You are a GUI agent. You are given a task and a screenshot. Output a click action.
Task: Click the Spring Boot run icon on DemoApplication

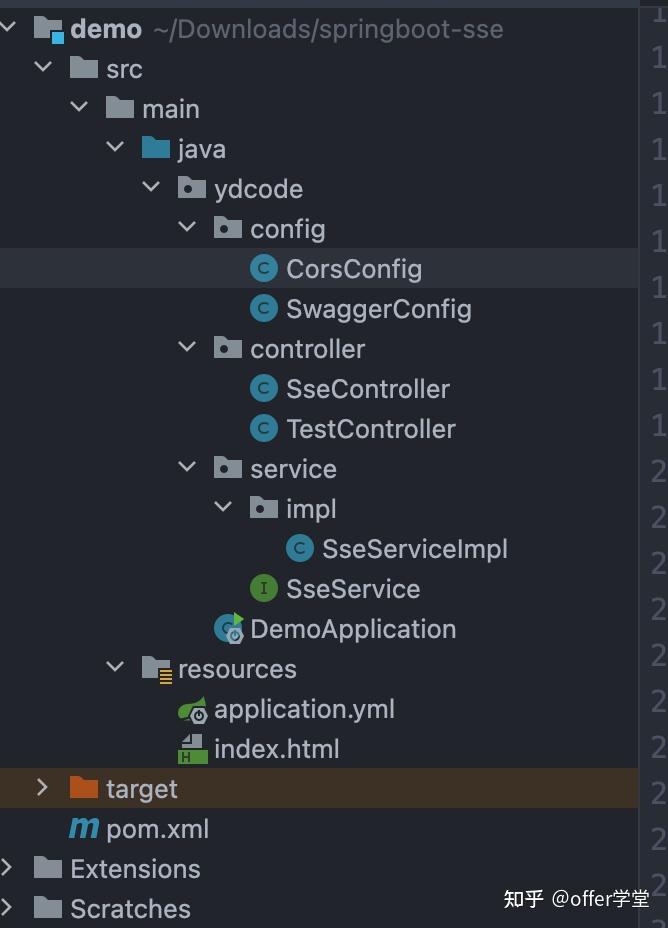click(227, 628)
